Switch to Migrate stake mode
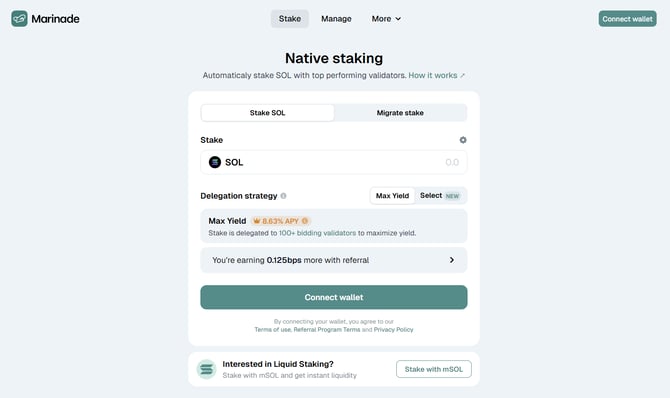 400,113
